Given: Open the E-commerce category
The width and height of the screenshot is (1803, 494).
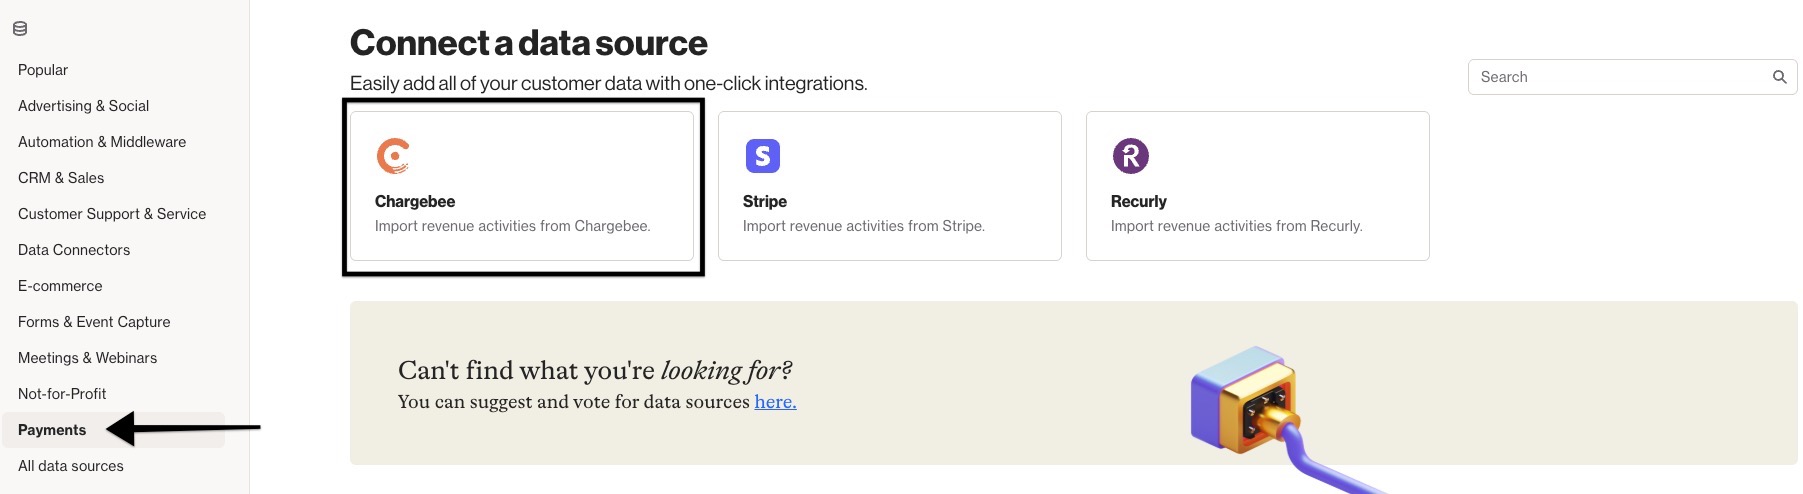Looking at the screenshot, I should pyautogui.click(x=60, y=286).
